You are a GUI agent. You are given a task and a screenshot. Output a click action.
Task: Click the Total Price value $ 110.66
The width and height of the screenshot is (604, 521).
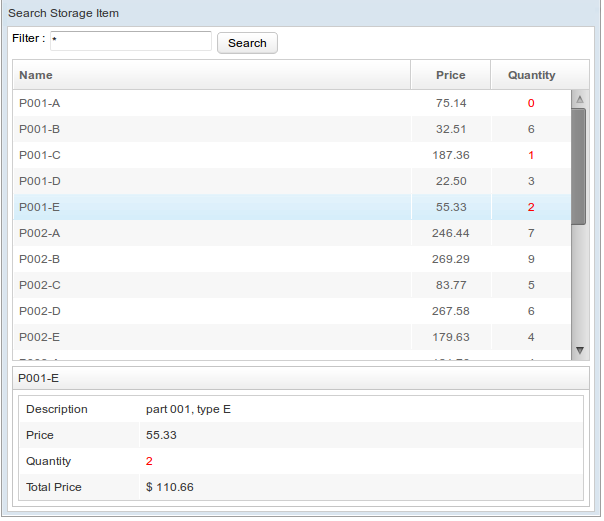pos(170,487)
